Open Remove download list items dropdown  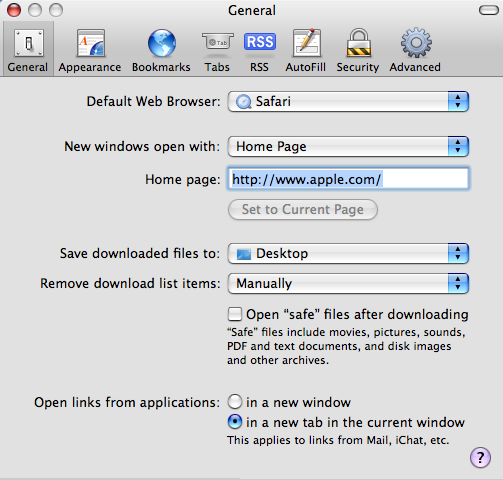tap(348, 284)
